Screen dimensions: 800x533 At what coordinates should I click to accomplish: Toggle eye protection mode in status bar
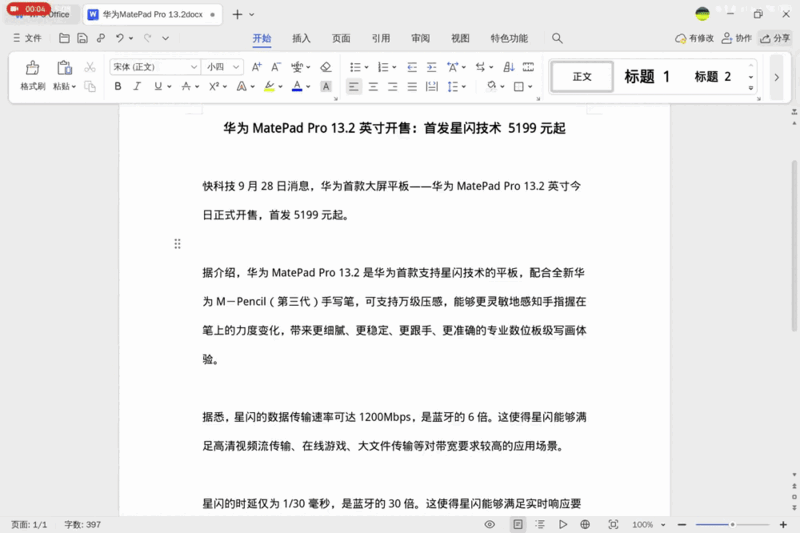point(490,524)
